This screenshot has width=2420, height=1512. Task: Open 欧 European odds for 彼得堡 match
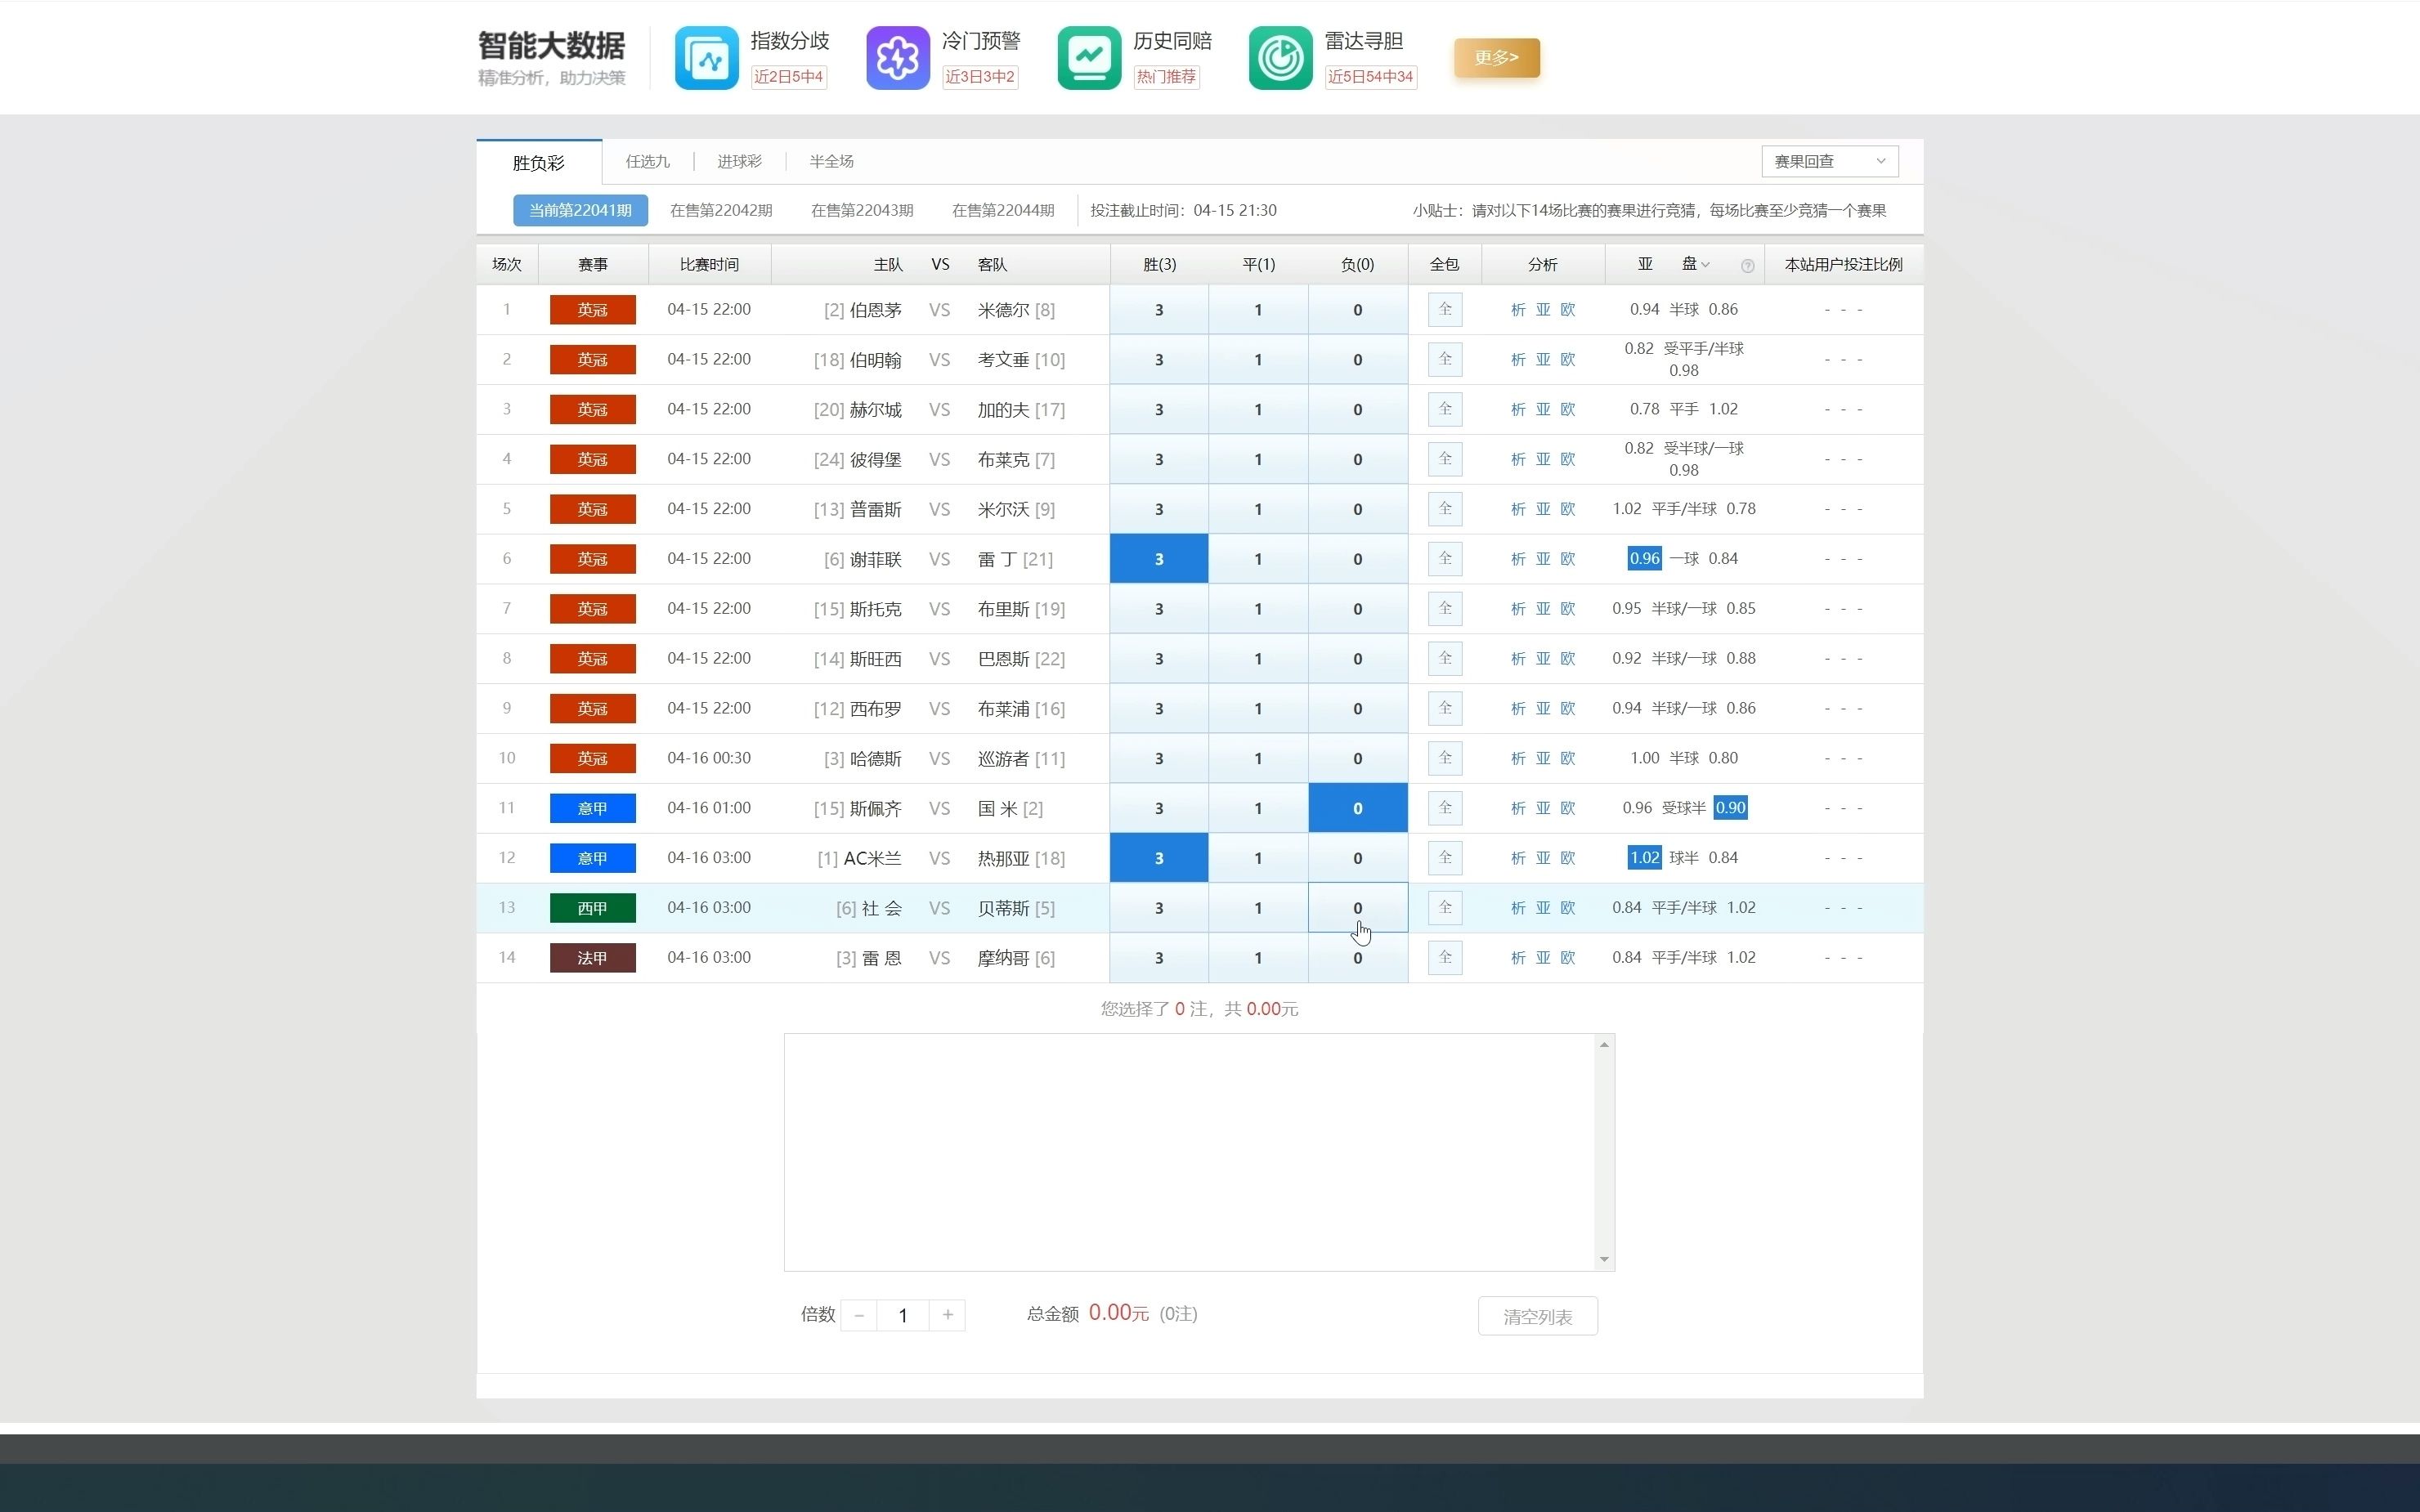(1568, 460)
